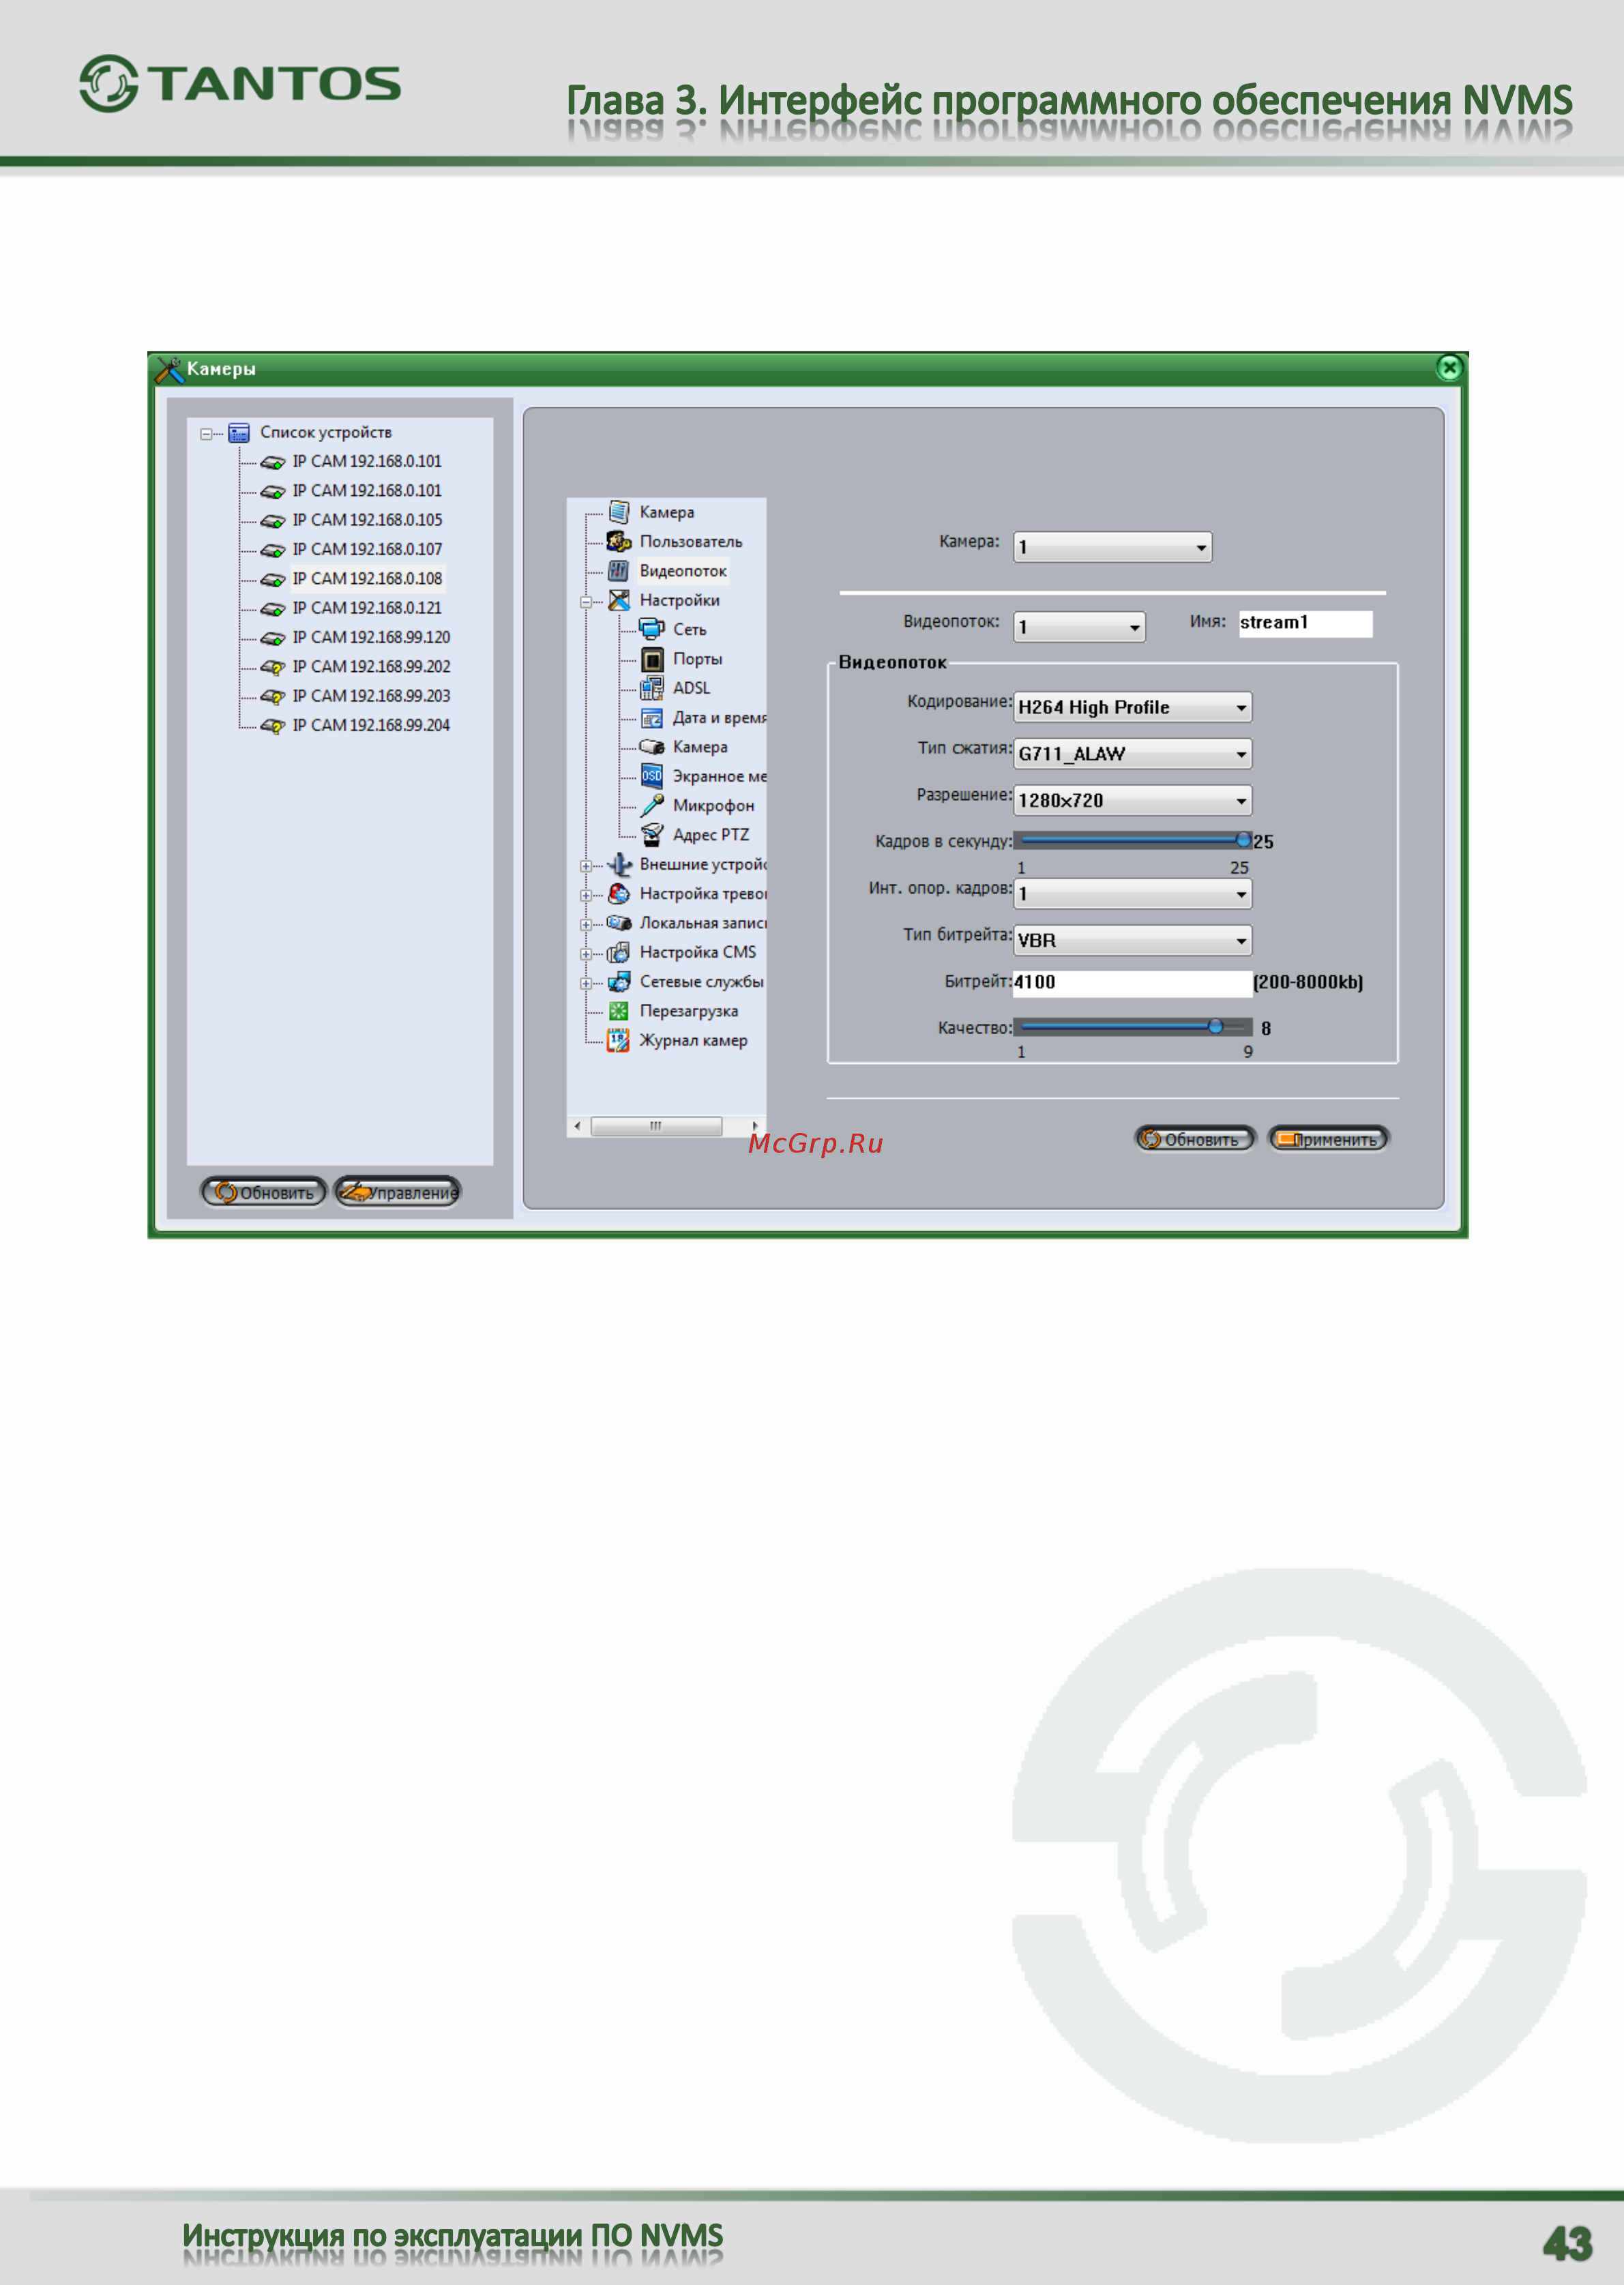Expand the Локальная запись node

point(586,924)
